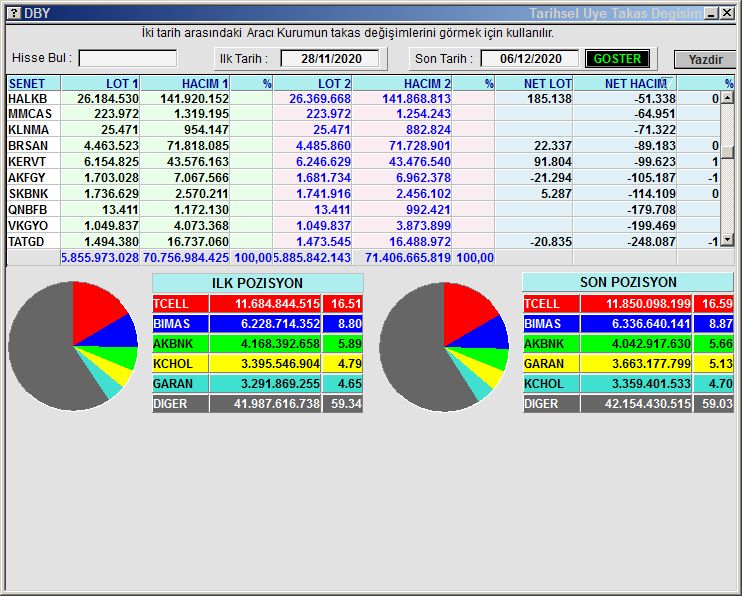The width and height of the screenshot is (742, 596).
Task: Click yellow KCHOL swatch in ILK POZISYON
Action: 180,364
